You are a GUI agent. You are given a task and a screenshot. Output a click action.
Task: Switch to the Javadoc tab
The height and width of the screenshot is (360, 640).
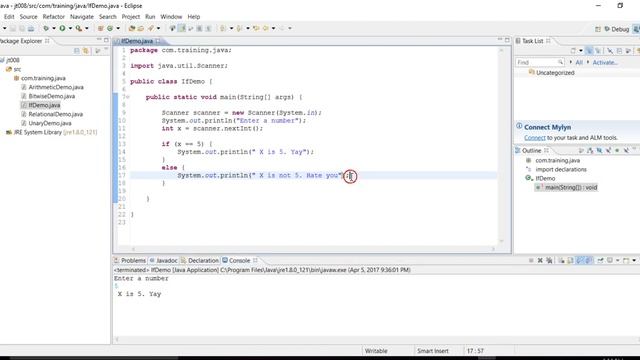[x=164, y=260]
